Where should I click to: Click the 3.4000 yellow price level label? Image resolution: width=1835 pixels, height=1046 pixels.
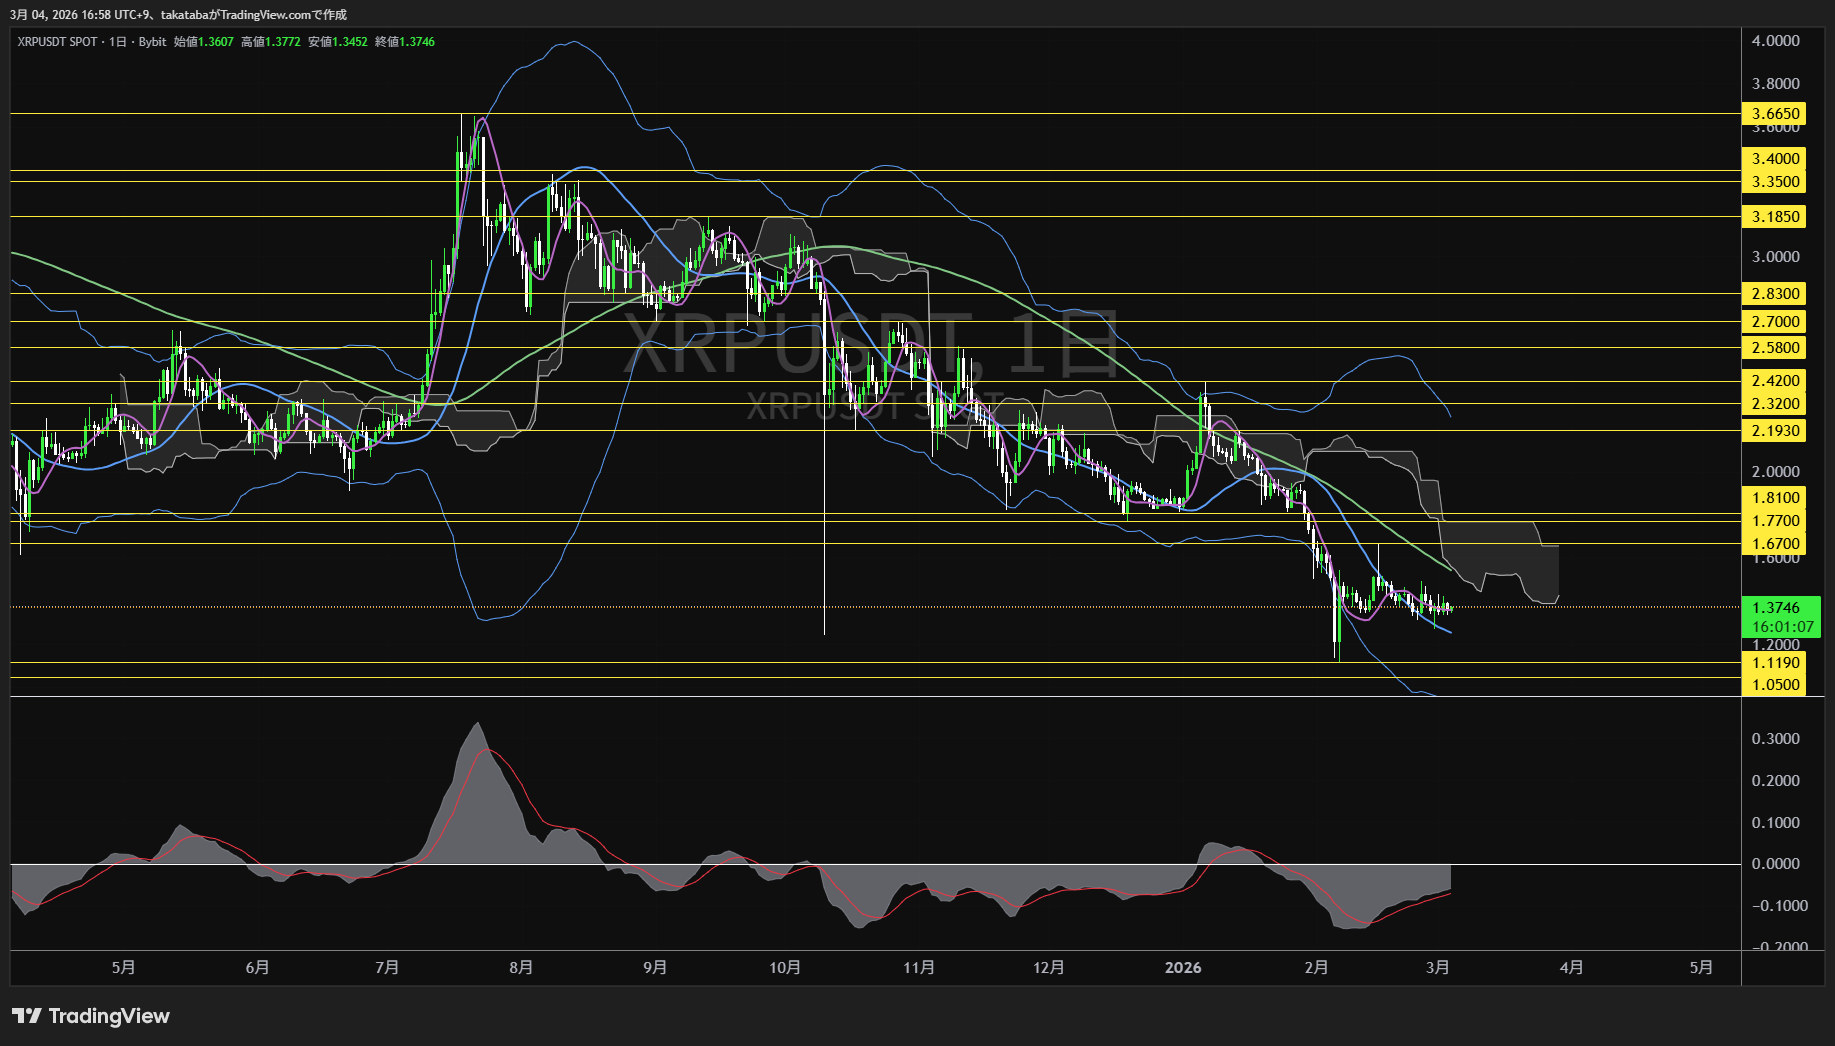tap(1774, 159)
